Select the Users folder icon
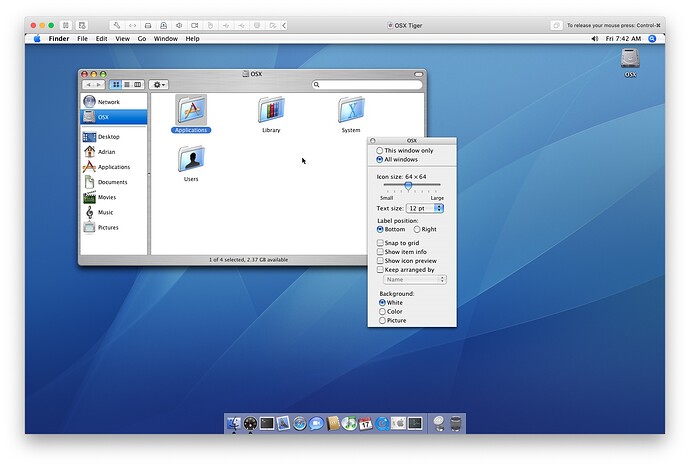The width and height of the screenshot is (690, 466). (x=191, y=159)
